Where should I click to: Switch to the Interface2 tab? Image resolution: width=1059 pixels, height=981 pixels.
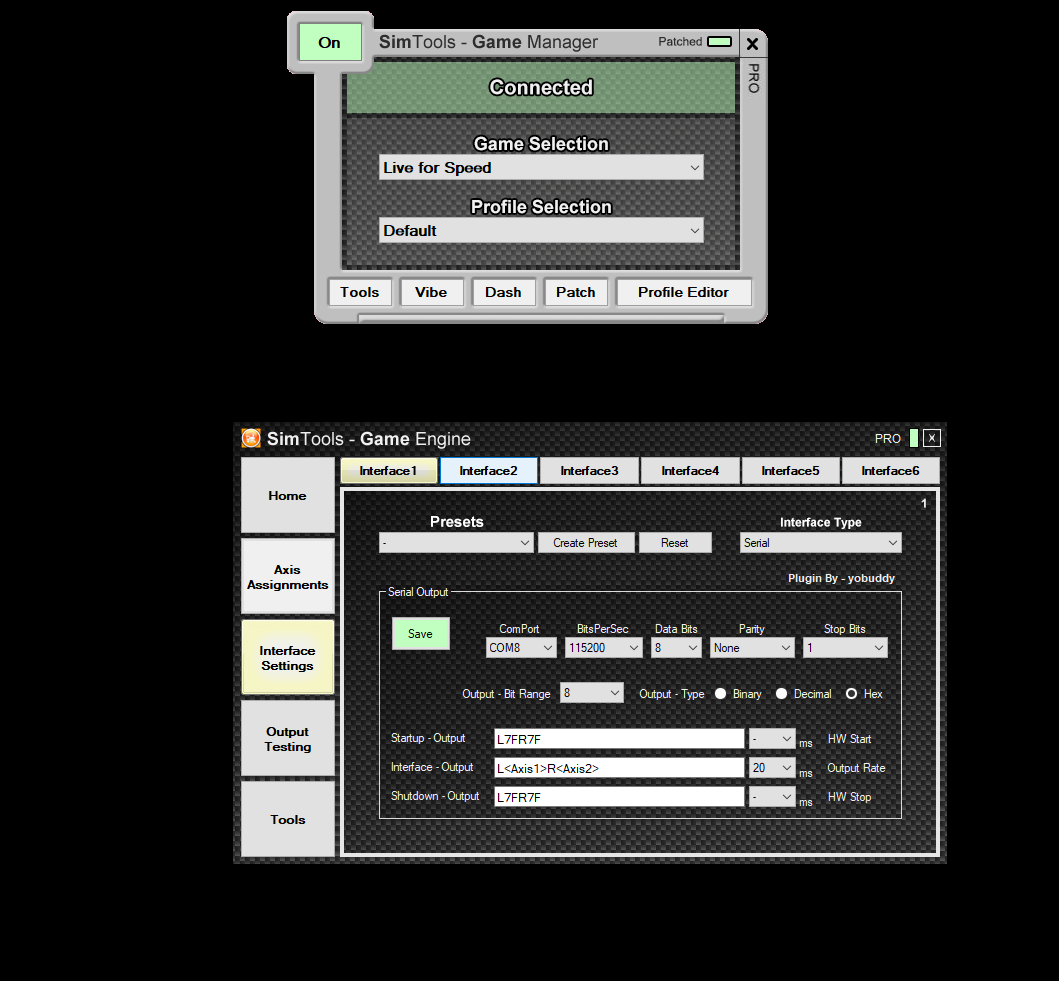(x=488, y=471)
